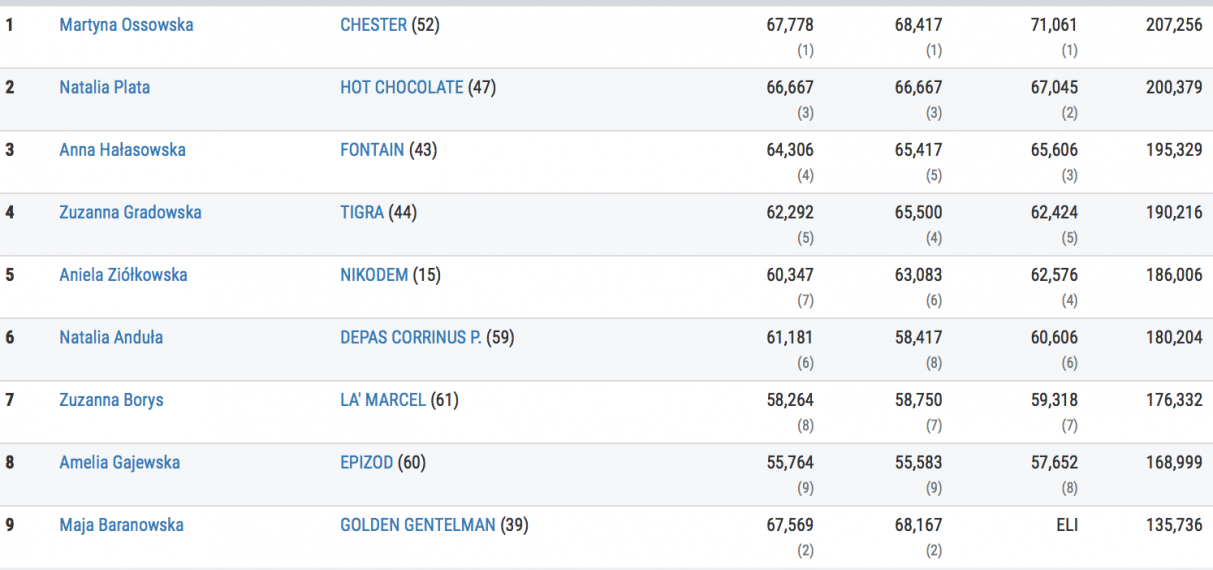Select Amelia Gajewska rider link
The width and height of the screenshot is (1213, 570).
pyautogui.click(x=119, y=462)
